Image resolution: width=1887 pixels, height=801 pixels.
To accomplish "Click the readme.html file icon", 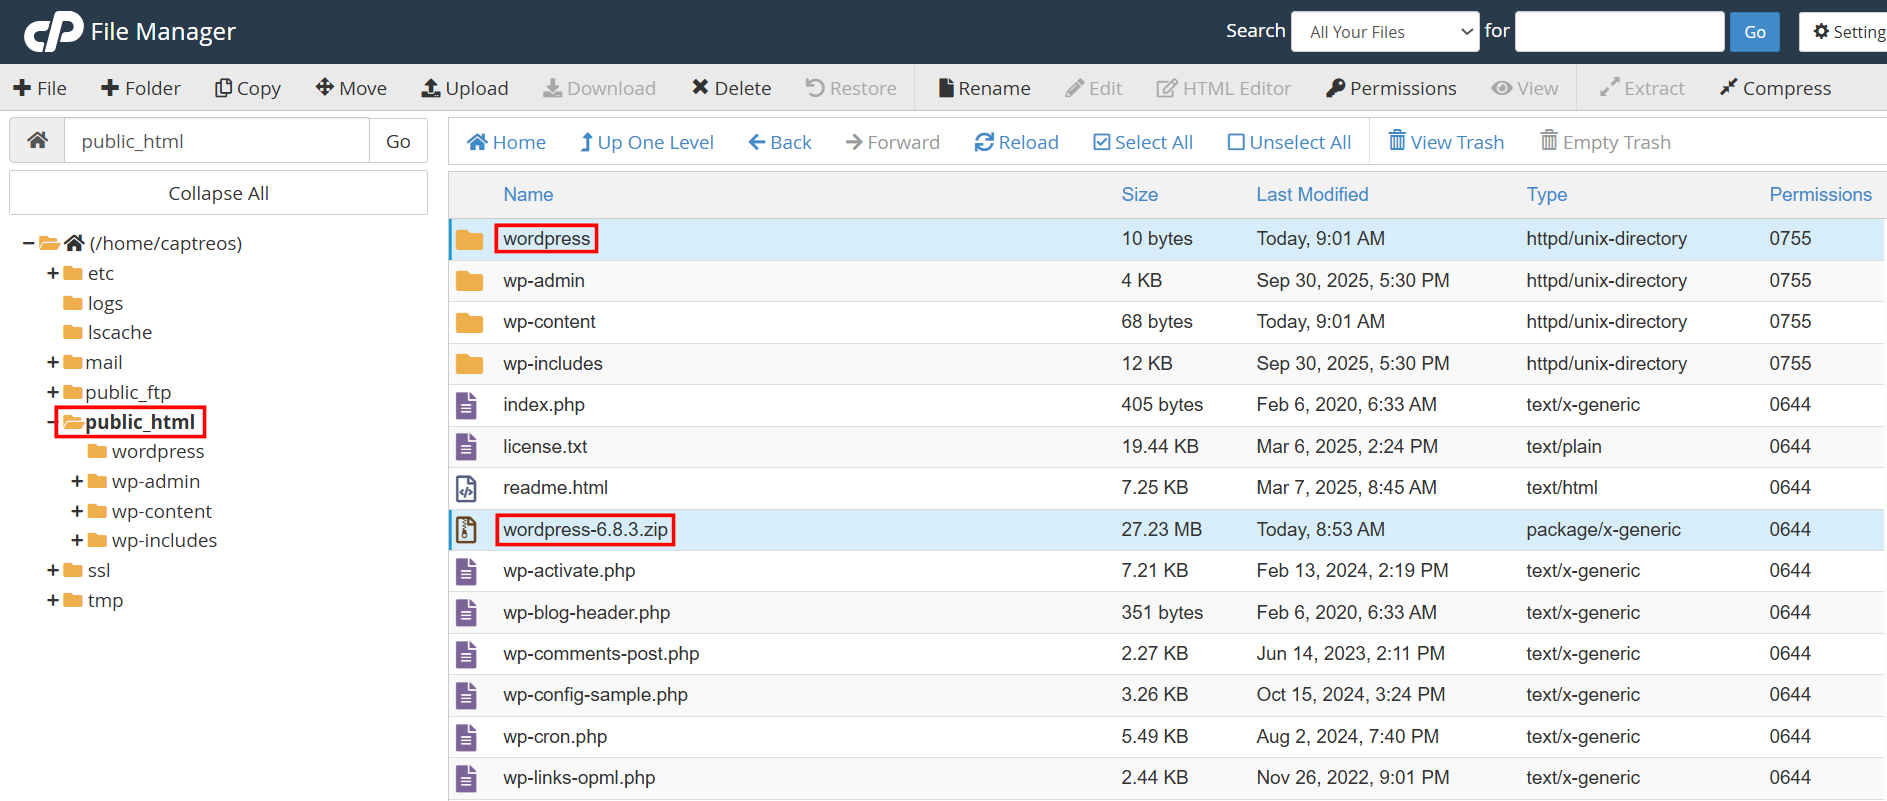I will (466, 488).
